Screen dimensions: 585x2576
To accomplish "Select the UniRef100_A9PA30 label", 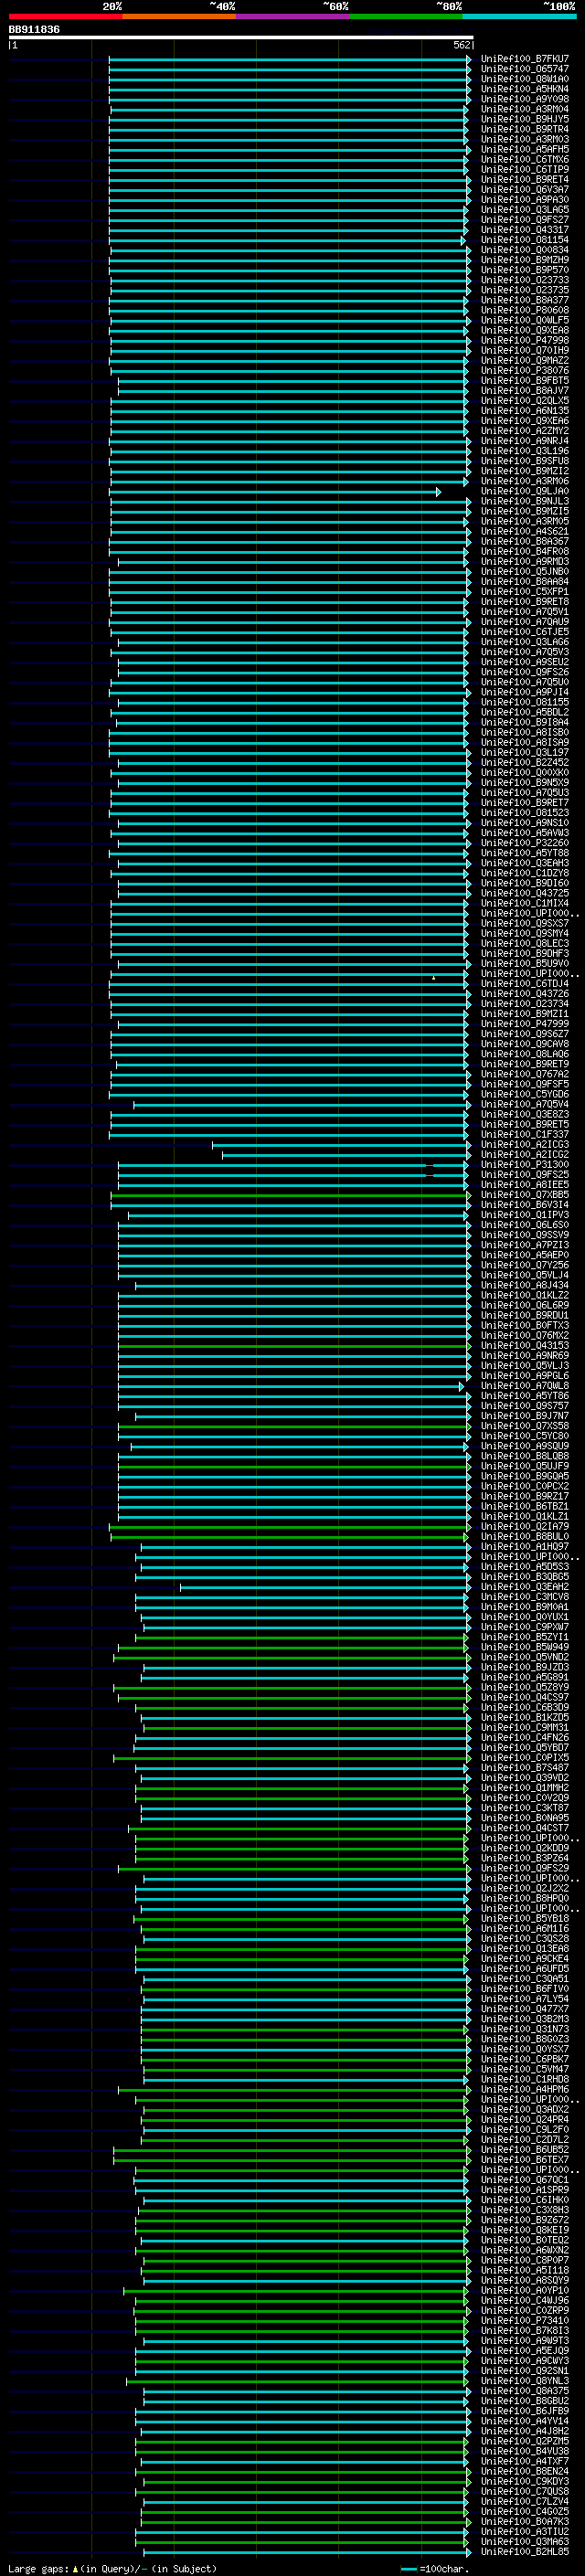I will pos(524,199).
